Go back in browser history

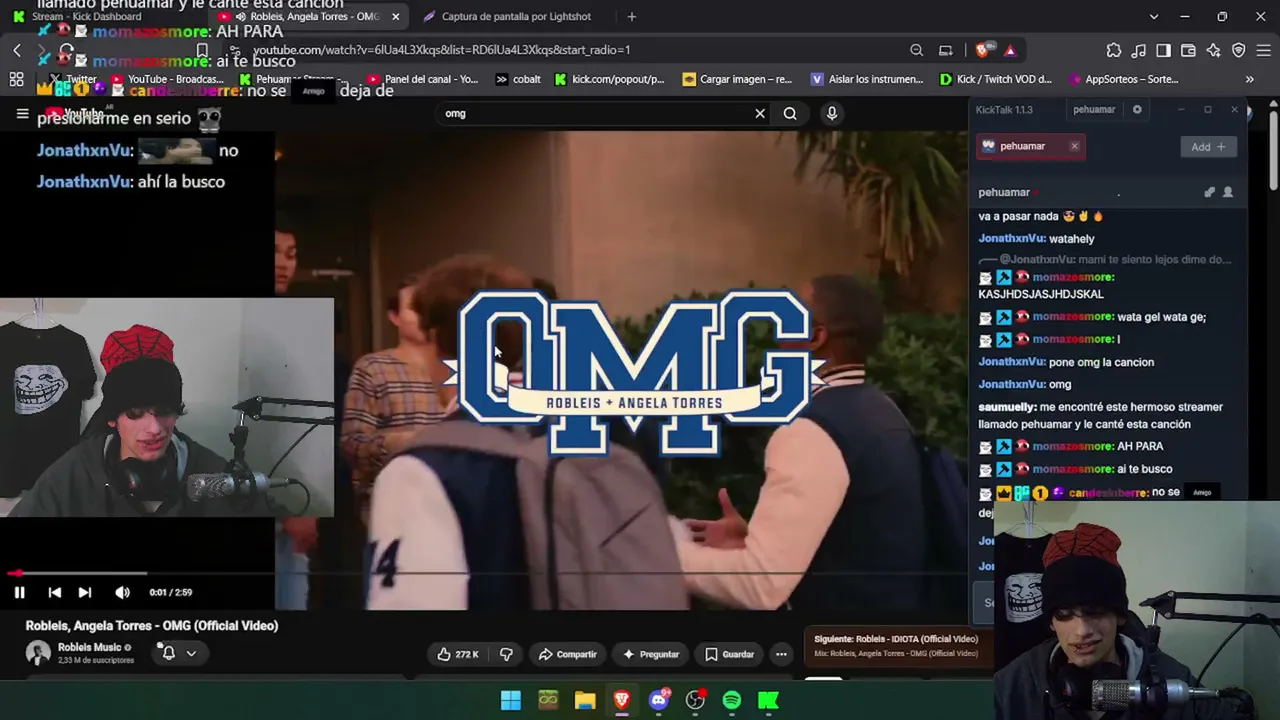17,50
